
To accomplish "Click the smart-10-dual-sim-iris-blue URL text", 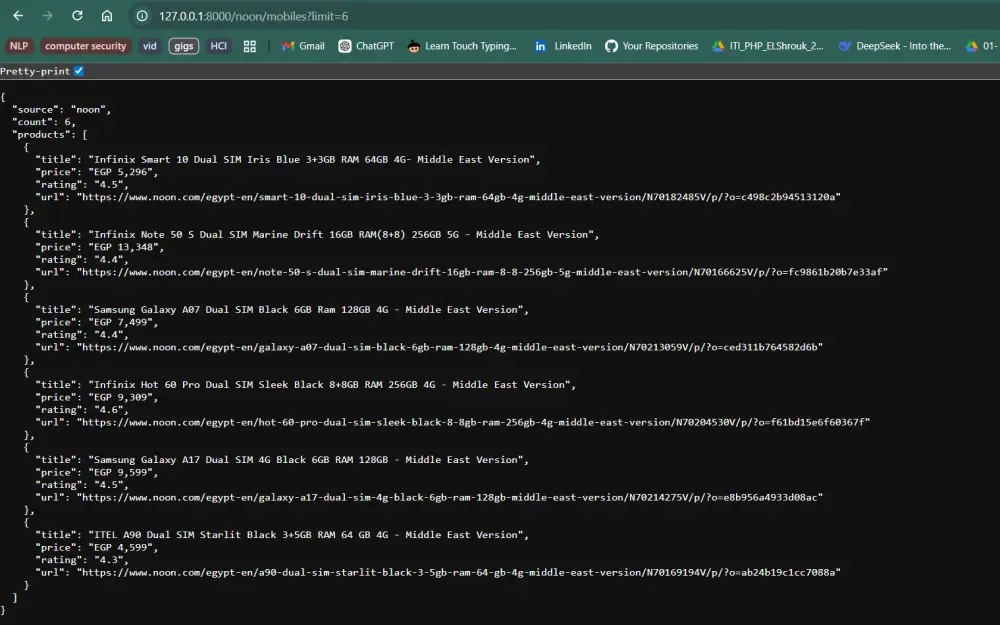I will click(x=459, y=197).
